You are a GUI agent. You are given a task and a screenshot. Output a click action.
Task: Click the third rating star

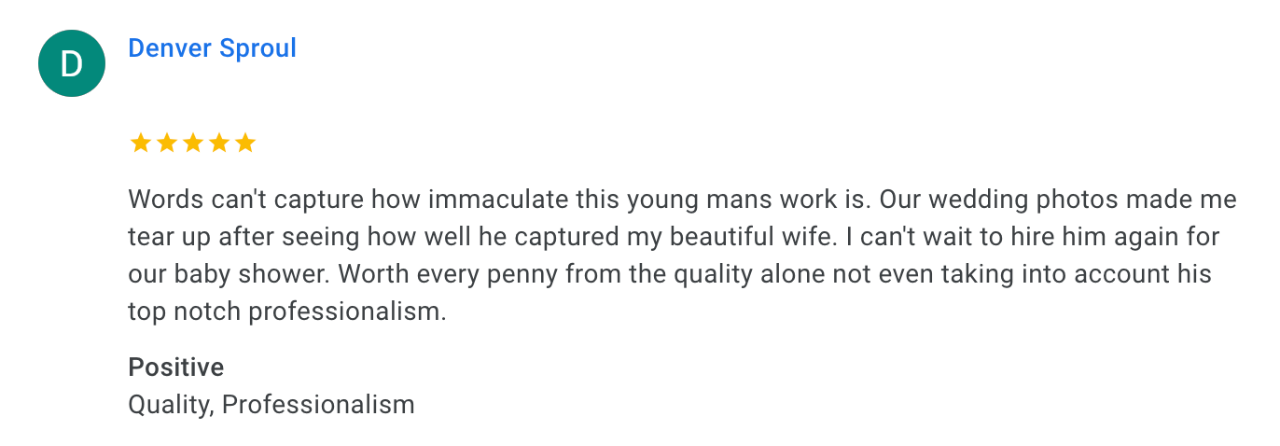193,143
